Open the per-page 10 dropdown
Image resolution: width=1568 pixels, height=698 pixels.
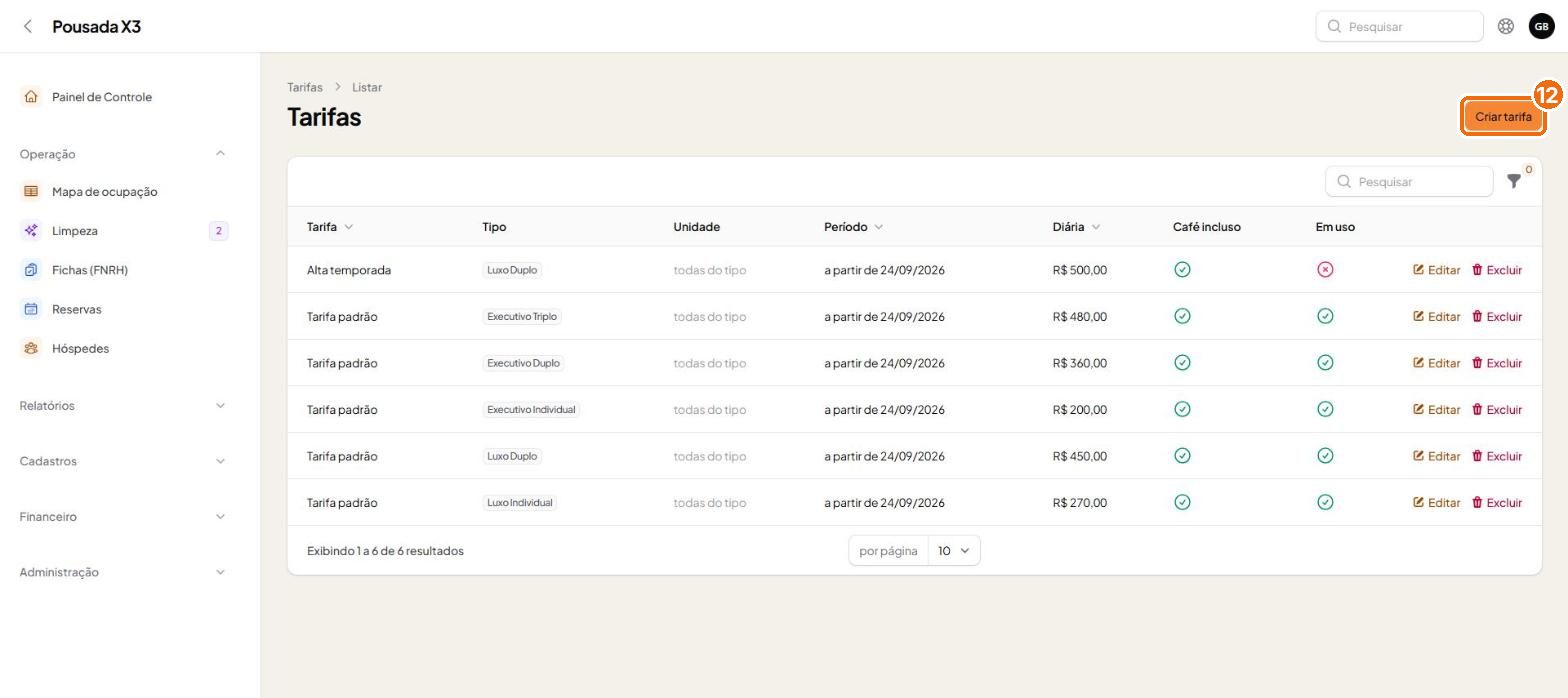click(954, 551)
